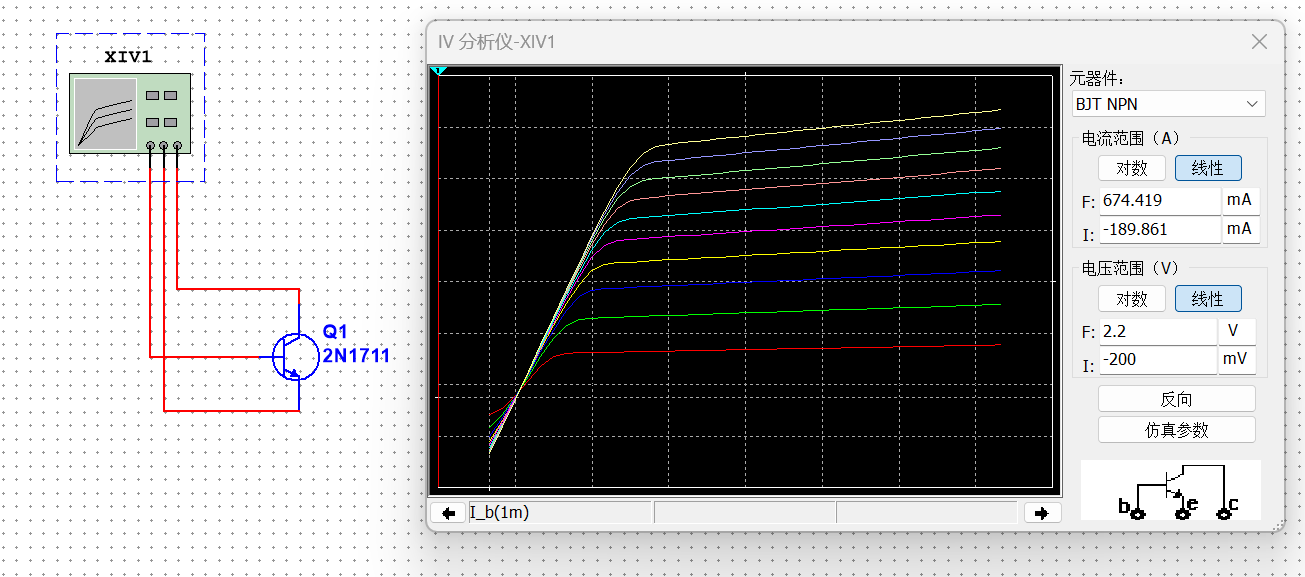Click the XIV1 instrument label

(x=128, y=55)
